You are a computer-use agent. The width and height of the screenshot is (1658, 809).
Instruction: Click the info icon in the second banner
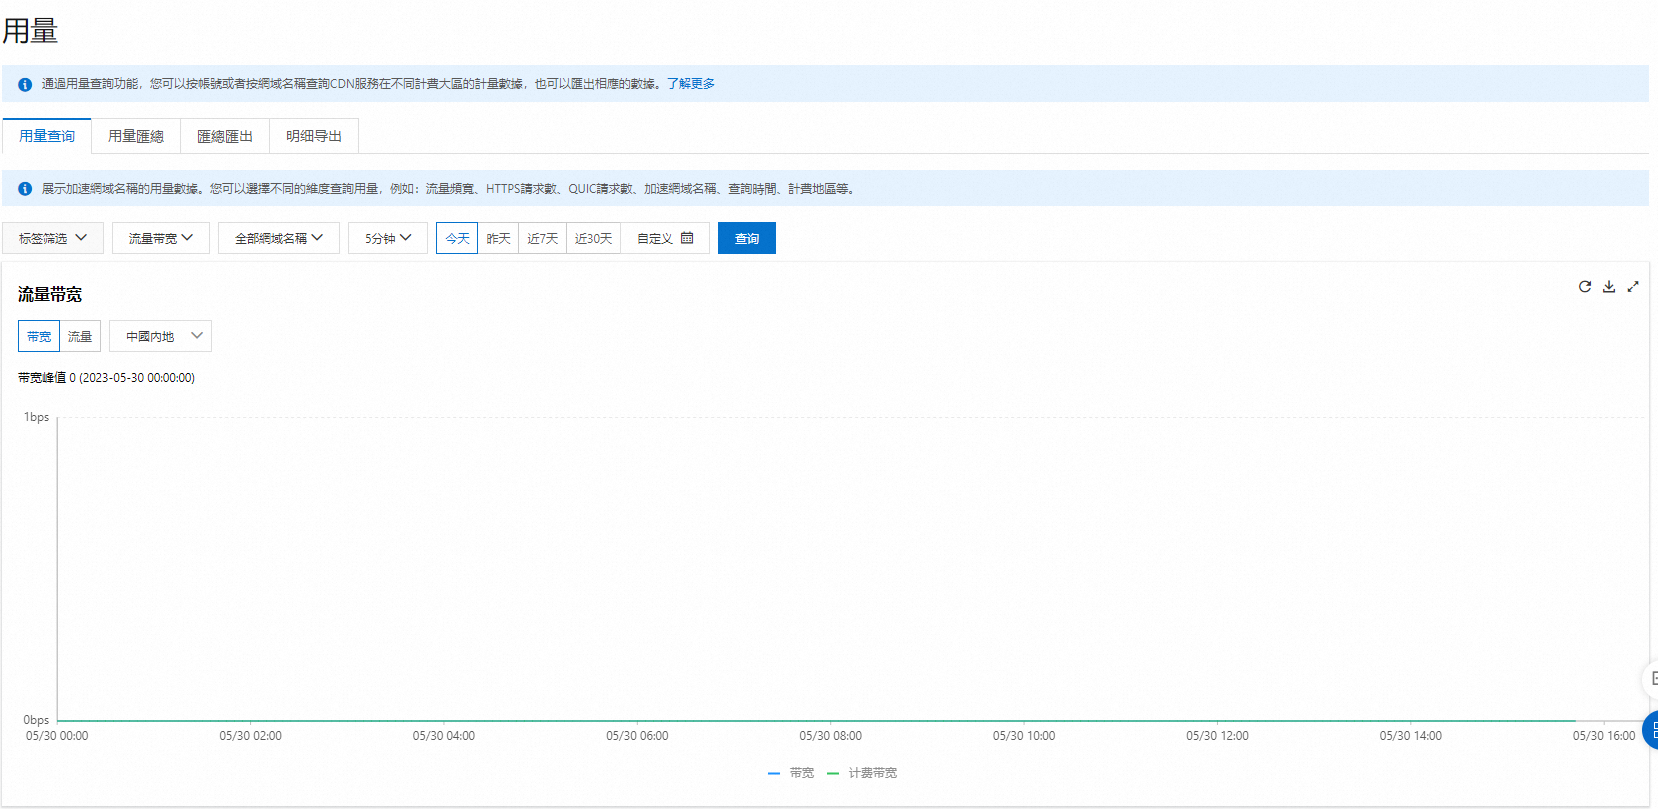pyautogui.click(x=25, y=189)
